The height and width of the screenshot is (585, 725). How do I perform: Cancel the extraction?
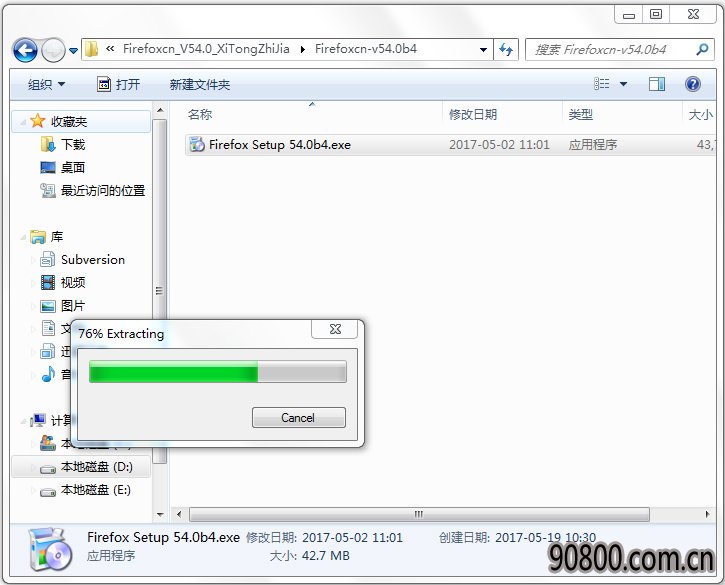pyautogui.click(x=299, y=418)
